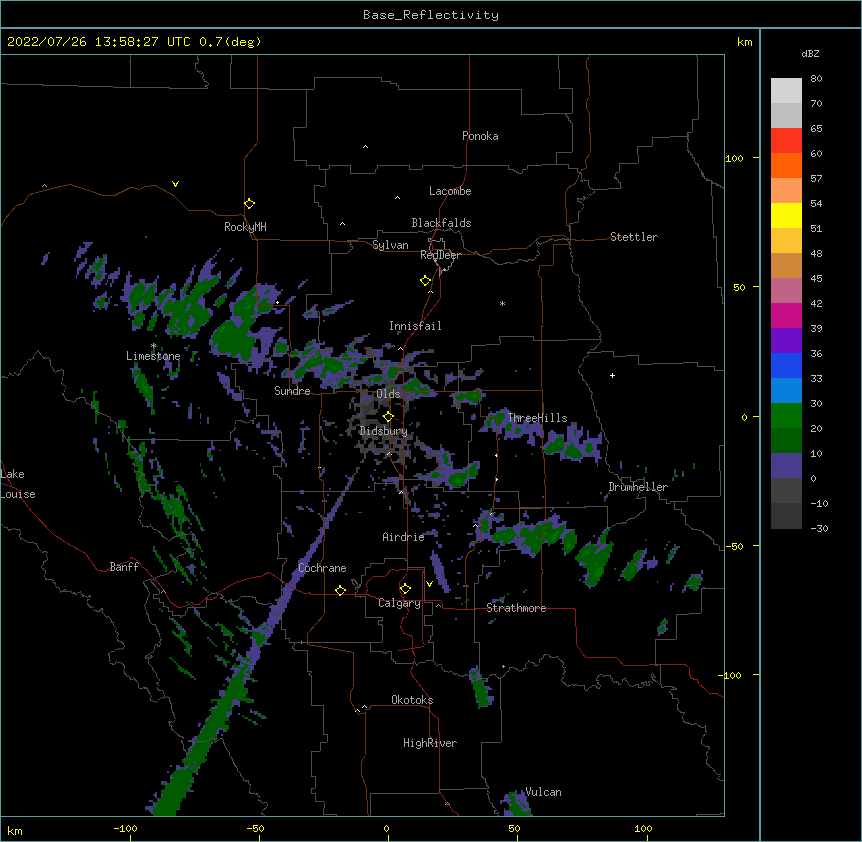Click the RockyMH label
Viewport: 862px width, 842px height.
pos(245,227)
